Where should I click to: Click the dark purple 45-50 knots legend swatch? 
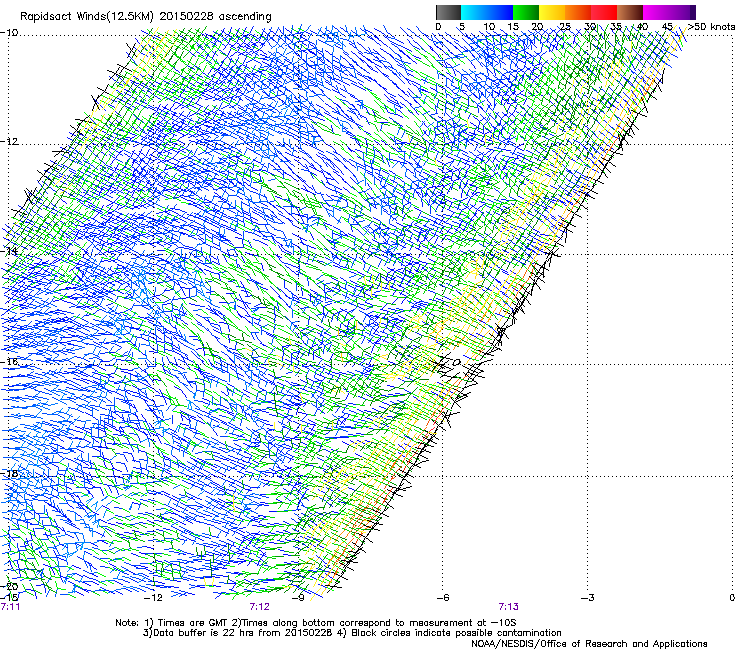[682, 12]
